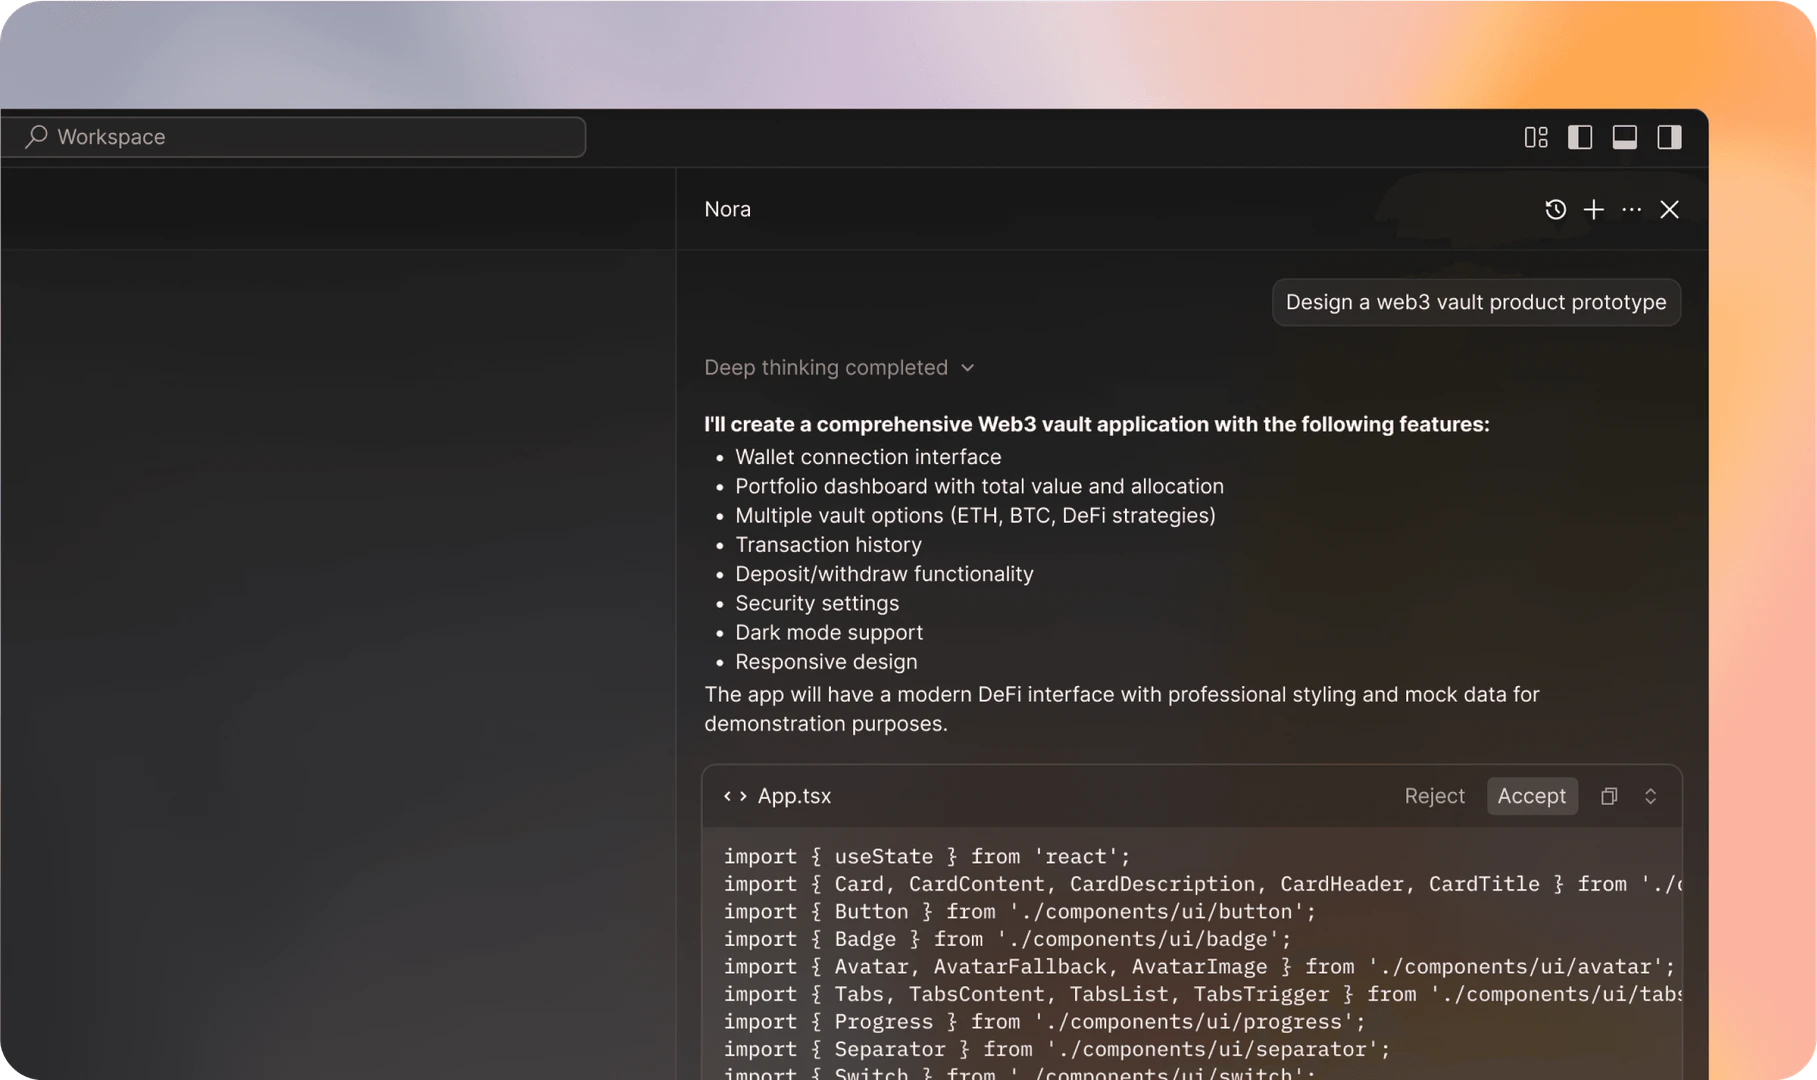1817x1080 pixels.
Task: Toggle the left sidebar layout panel
Action: (1580, 137)
